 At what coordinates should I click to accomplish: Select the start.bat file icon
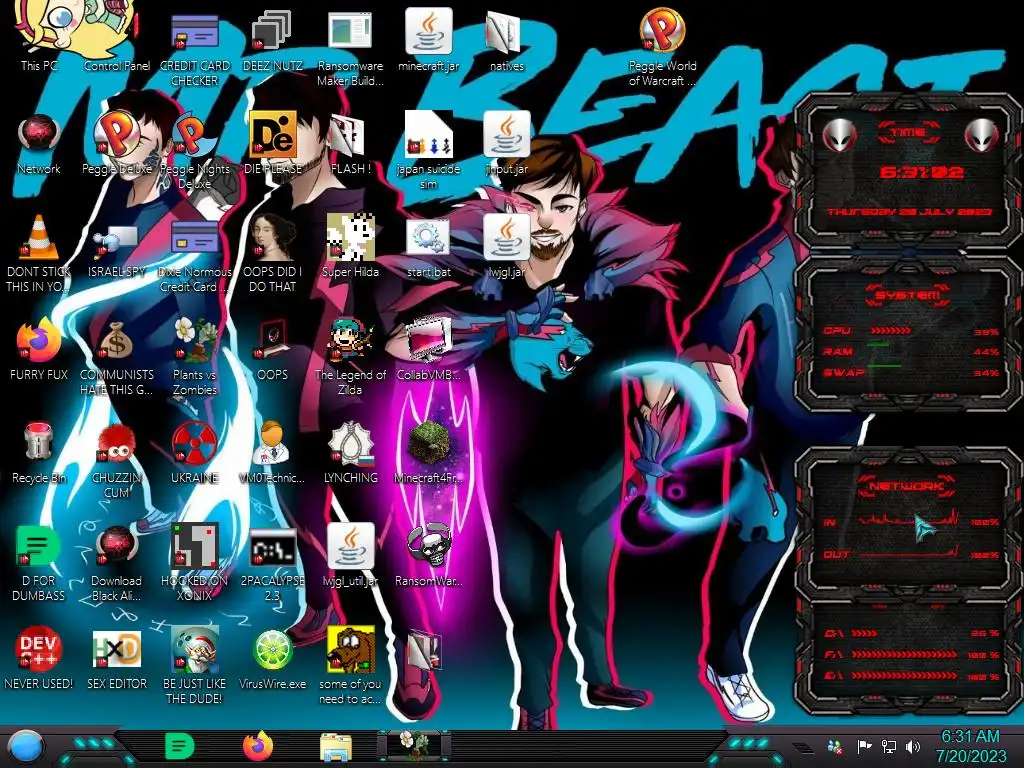[428, 247]
